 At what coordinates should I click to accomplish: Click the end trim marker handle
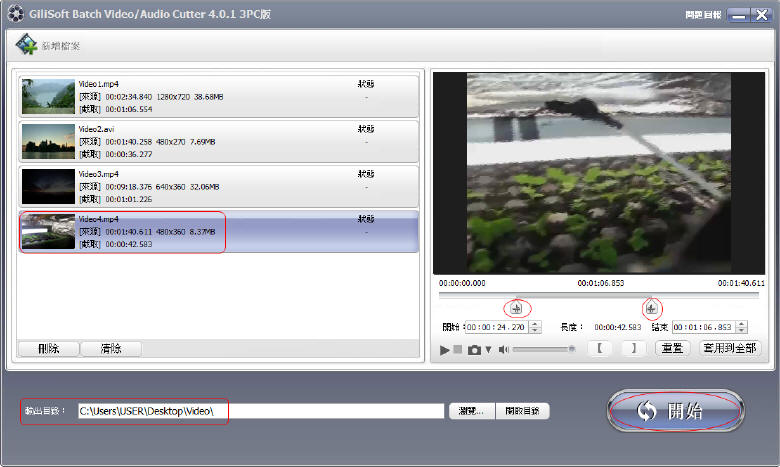point(651,308)
